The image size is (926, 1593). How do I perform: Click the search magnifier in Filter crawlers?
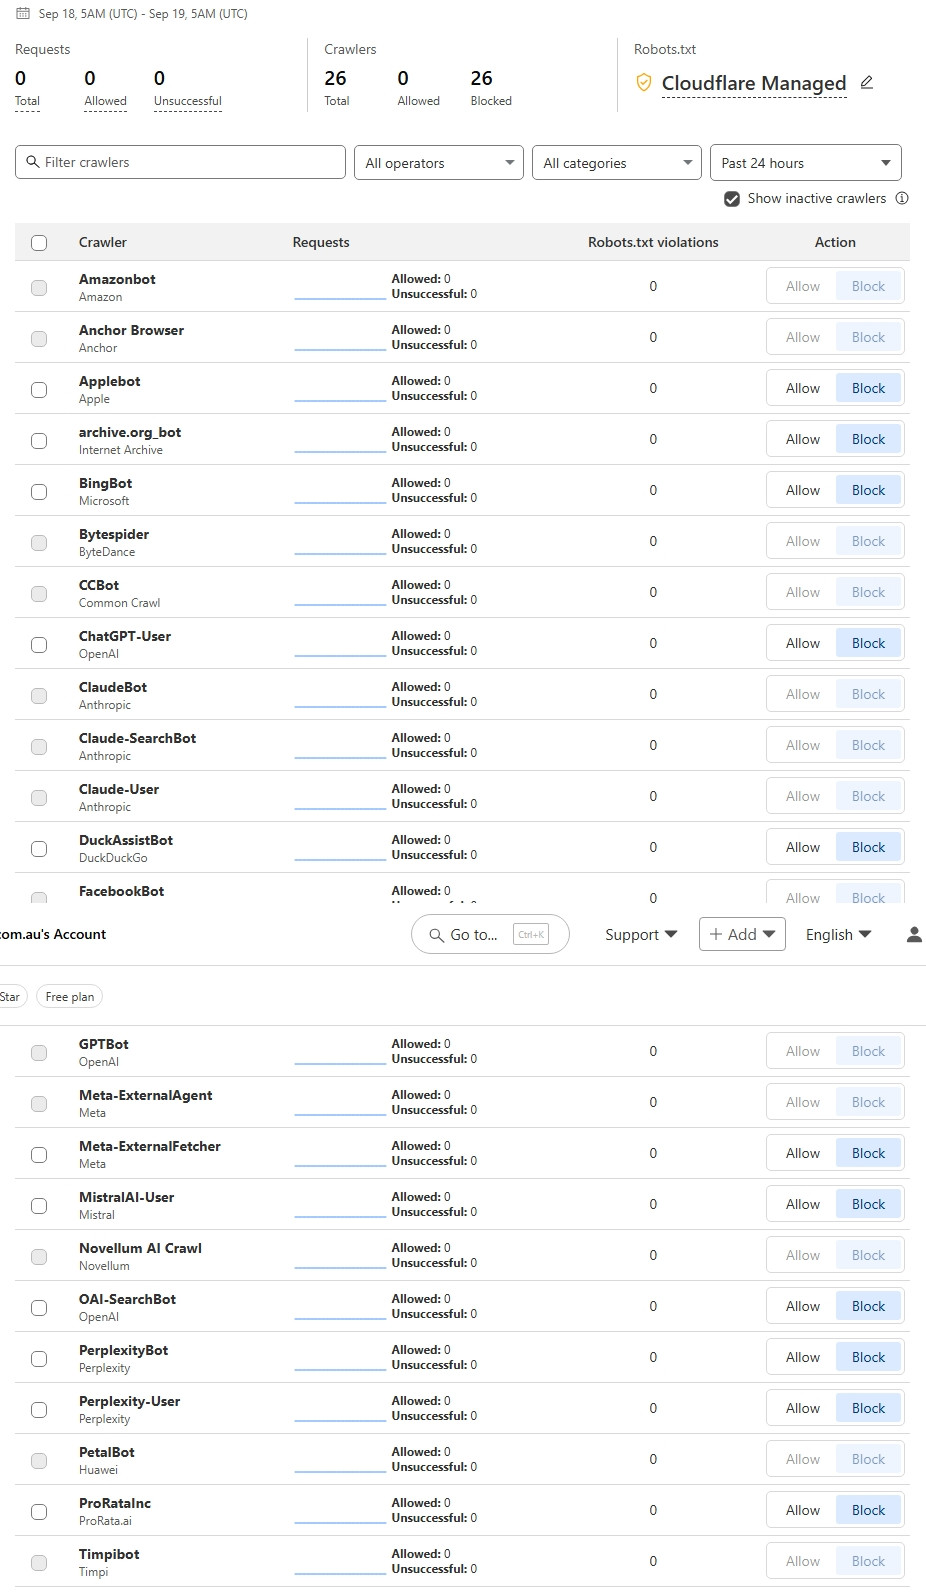coord(32,162)
